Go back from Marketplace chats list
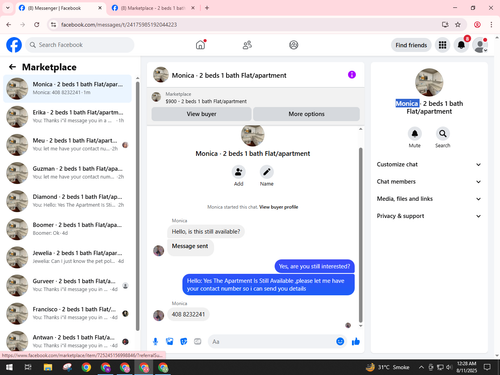Screen dimensions: 500x375 [12, 67]
